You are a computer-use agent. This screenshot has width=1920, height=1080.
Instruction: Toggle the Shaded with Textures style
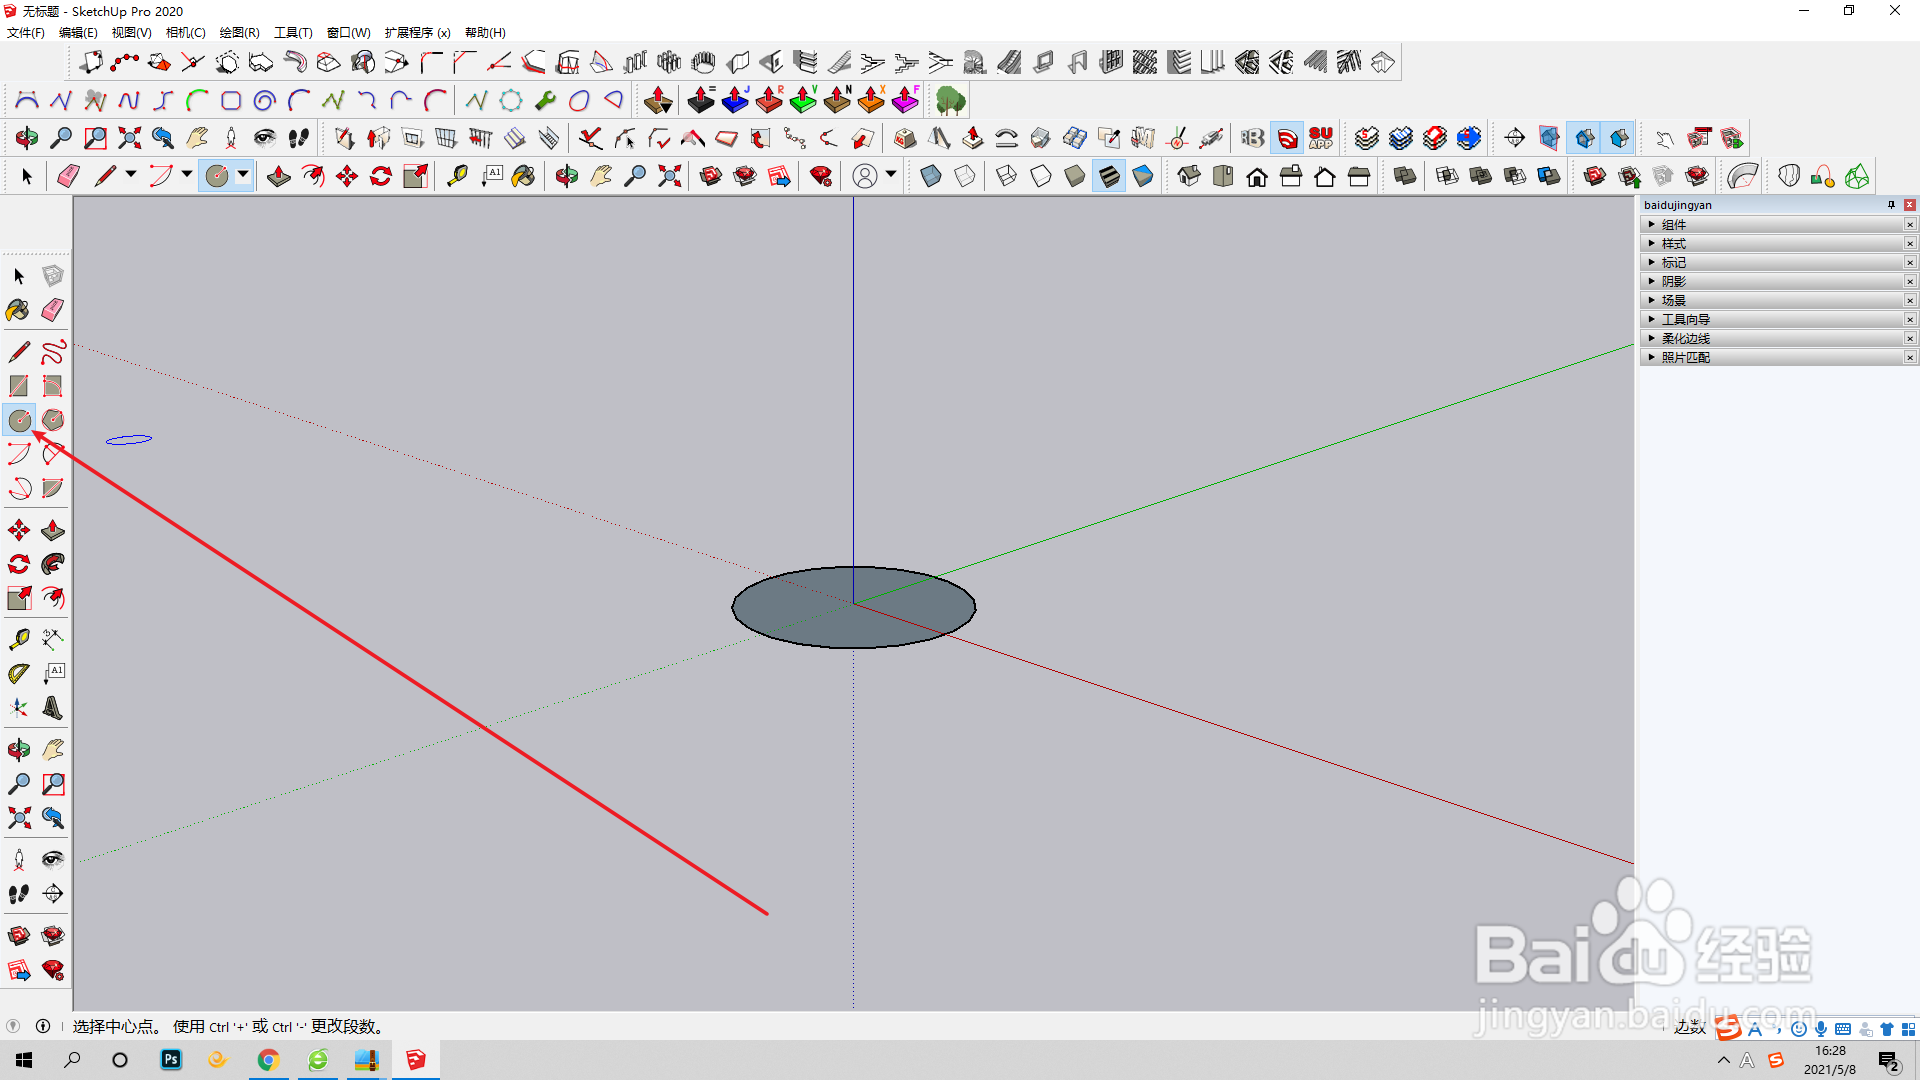pos(1109,177)
